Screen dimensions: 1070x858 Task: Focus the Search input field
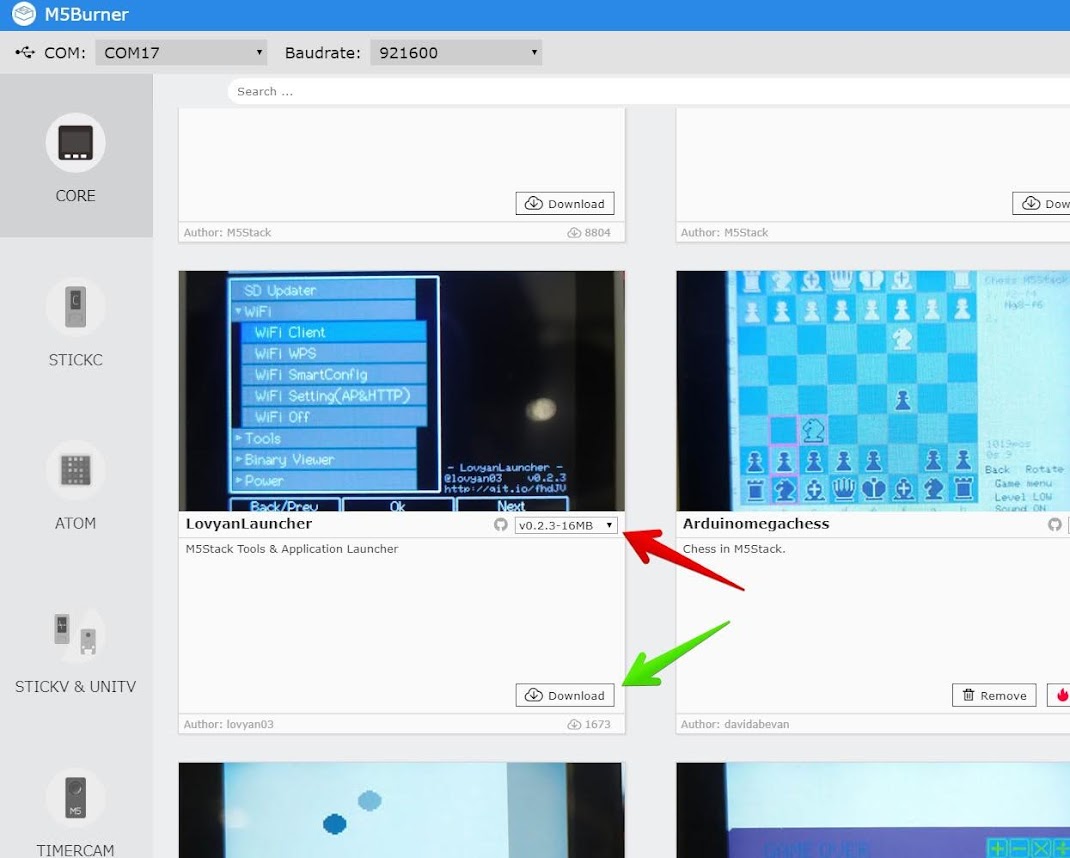point(648,91)
